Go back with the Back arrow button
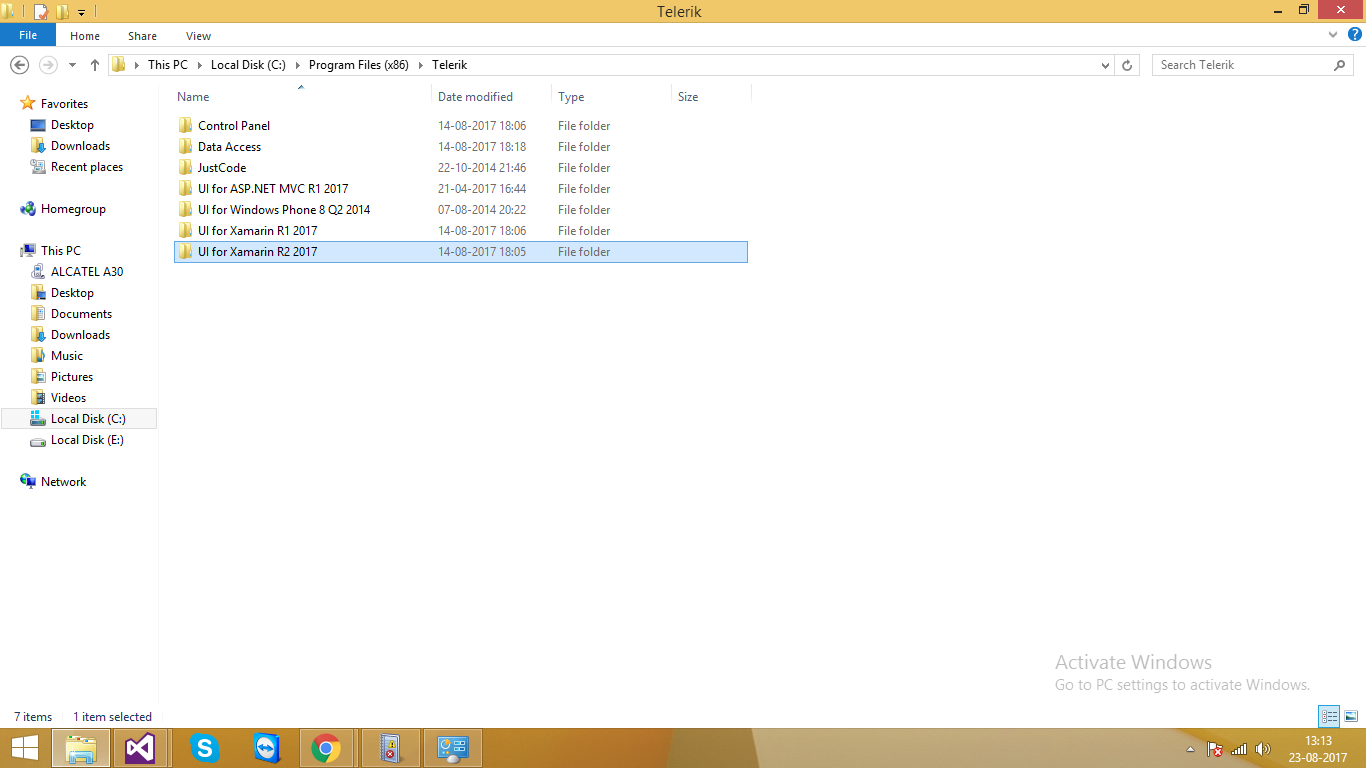 [19, 65]
